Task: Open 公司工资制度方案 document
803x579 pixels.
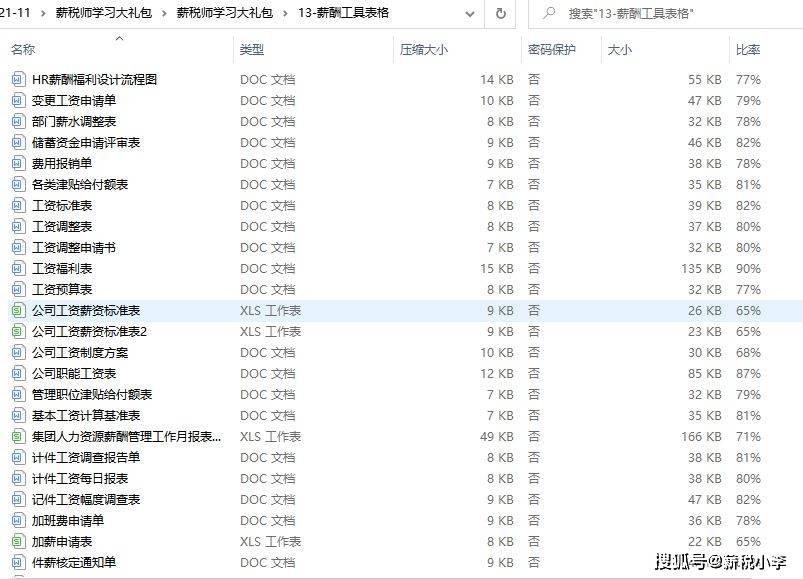Action: [x=76, y=352]
